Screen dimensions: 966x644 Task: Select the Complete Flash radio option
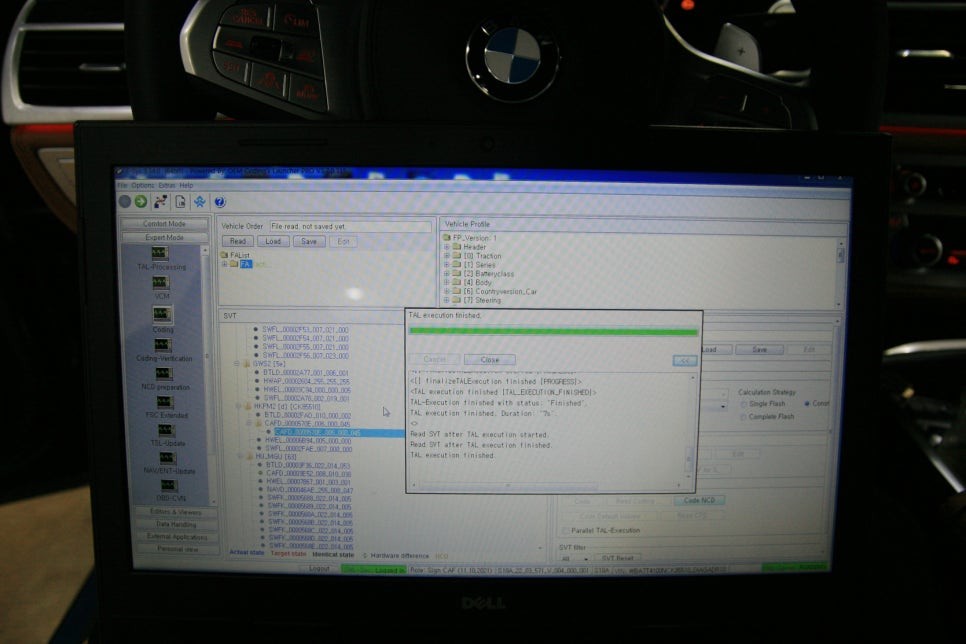coord(743,416)
